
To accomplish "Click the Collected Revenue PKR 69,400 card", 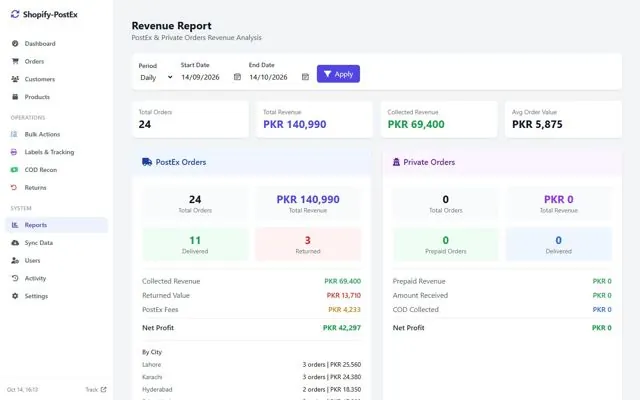I will tap(439, 119).
